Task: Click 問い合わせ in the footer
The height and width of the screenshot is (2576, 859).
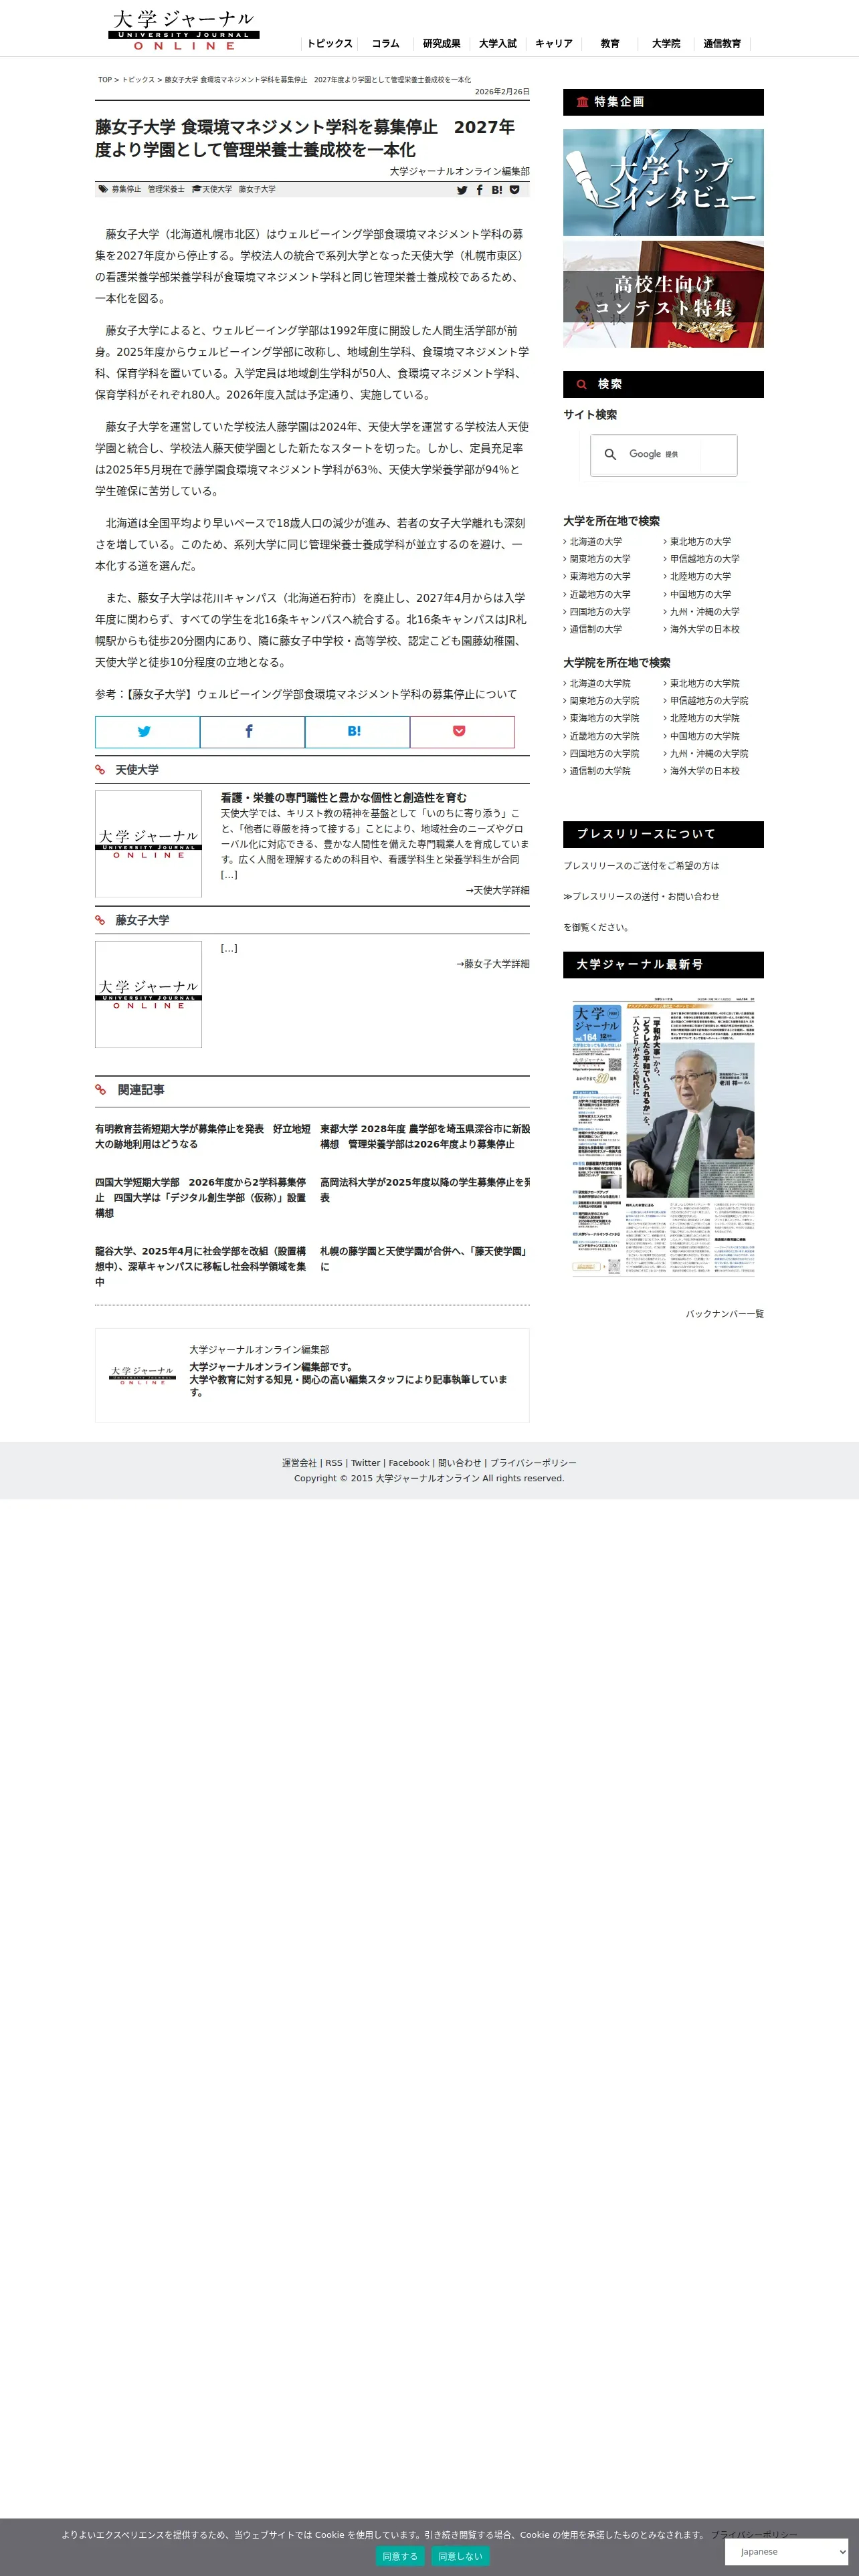Action: 459,1463
